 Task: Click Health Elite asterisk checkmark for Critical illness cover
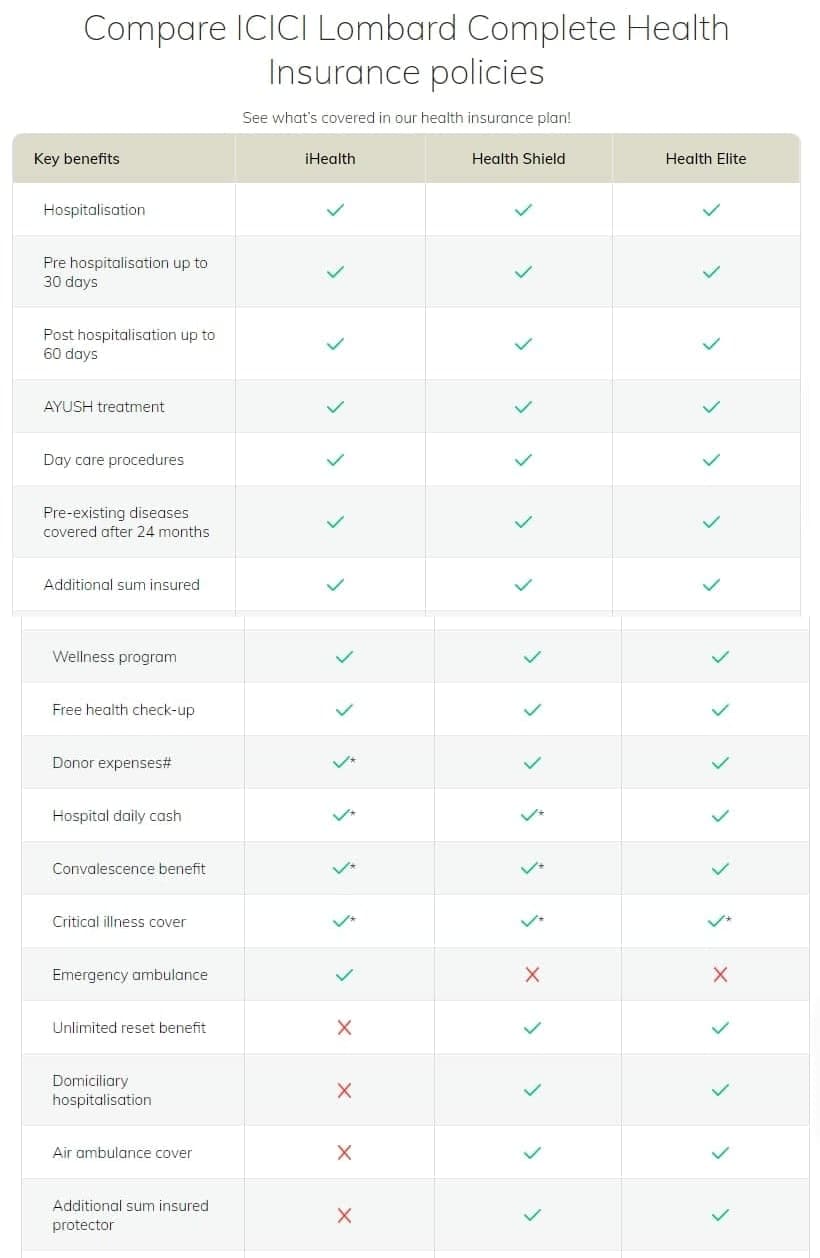[719, 922]
